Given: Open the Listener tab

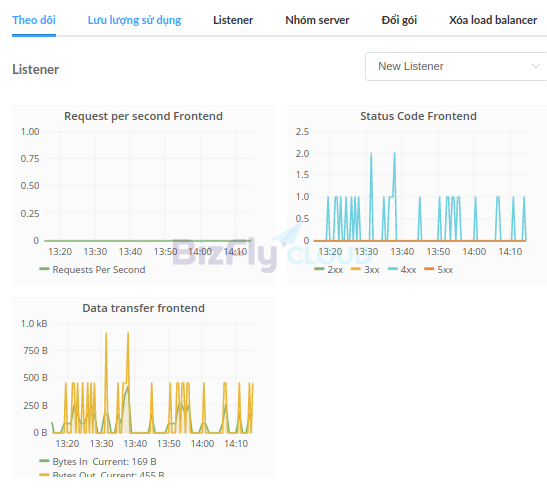Looking at the screenshot, I should click(x=233, y=20).
